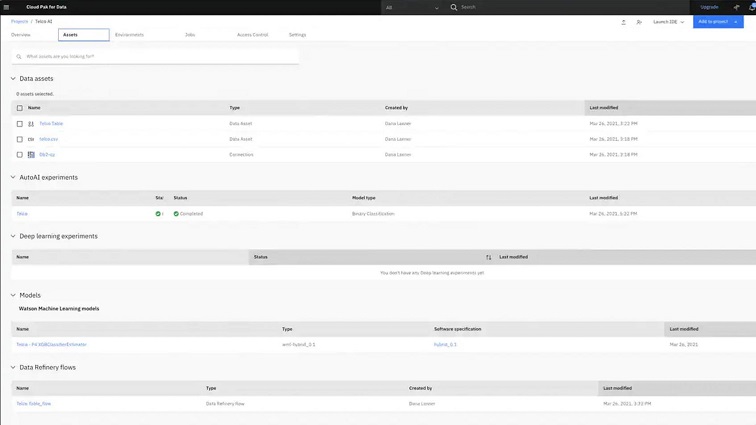The image size is (756, 425).
Task: Click the green check in Sta column
Action: [158, 214]
